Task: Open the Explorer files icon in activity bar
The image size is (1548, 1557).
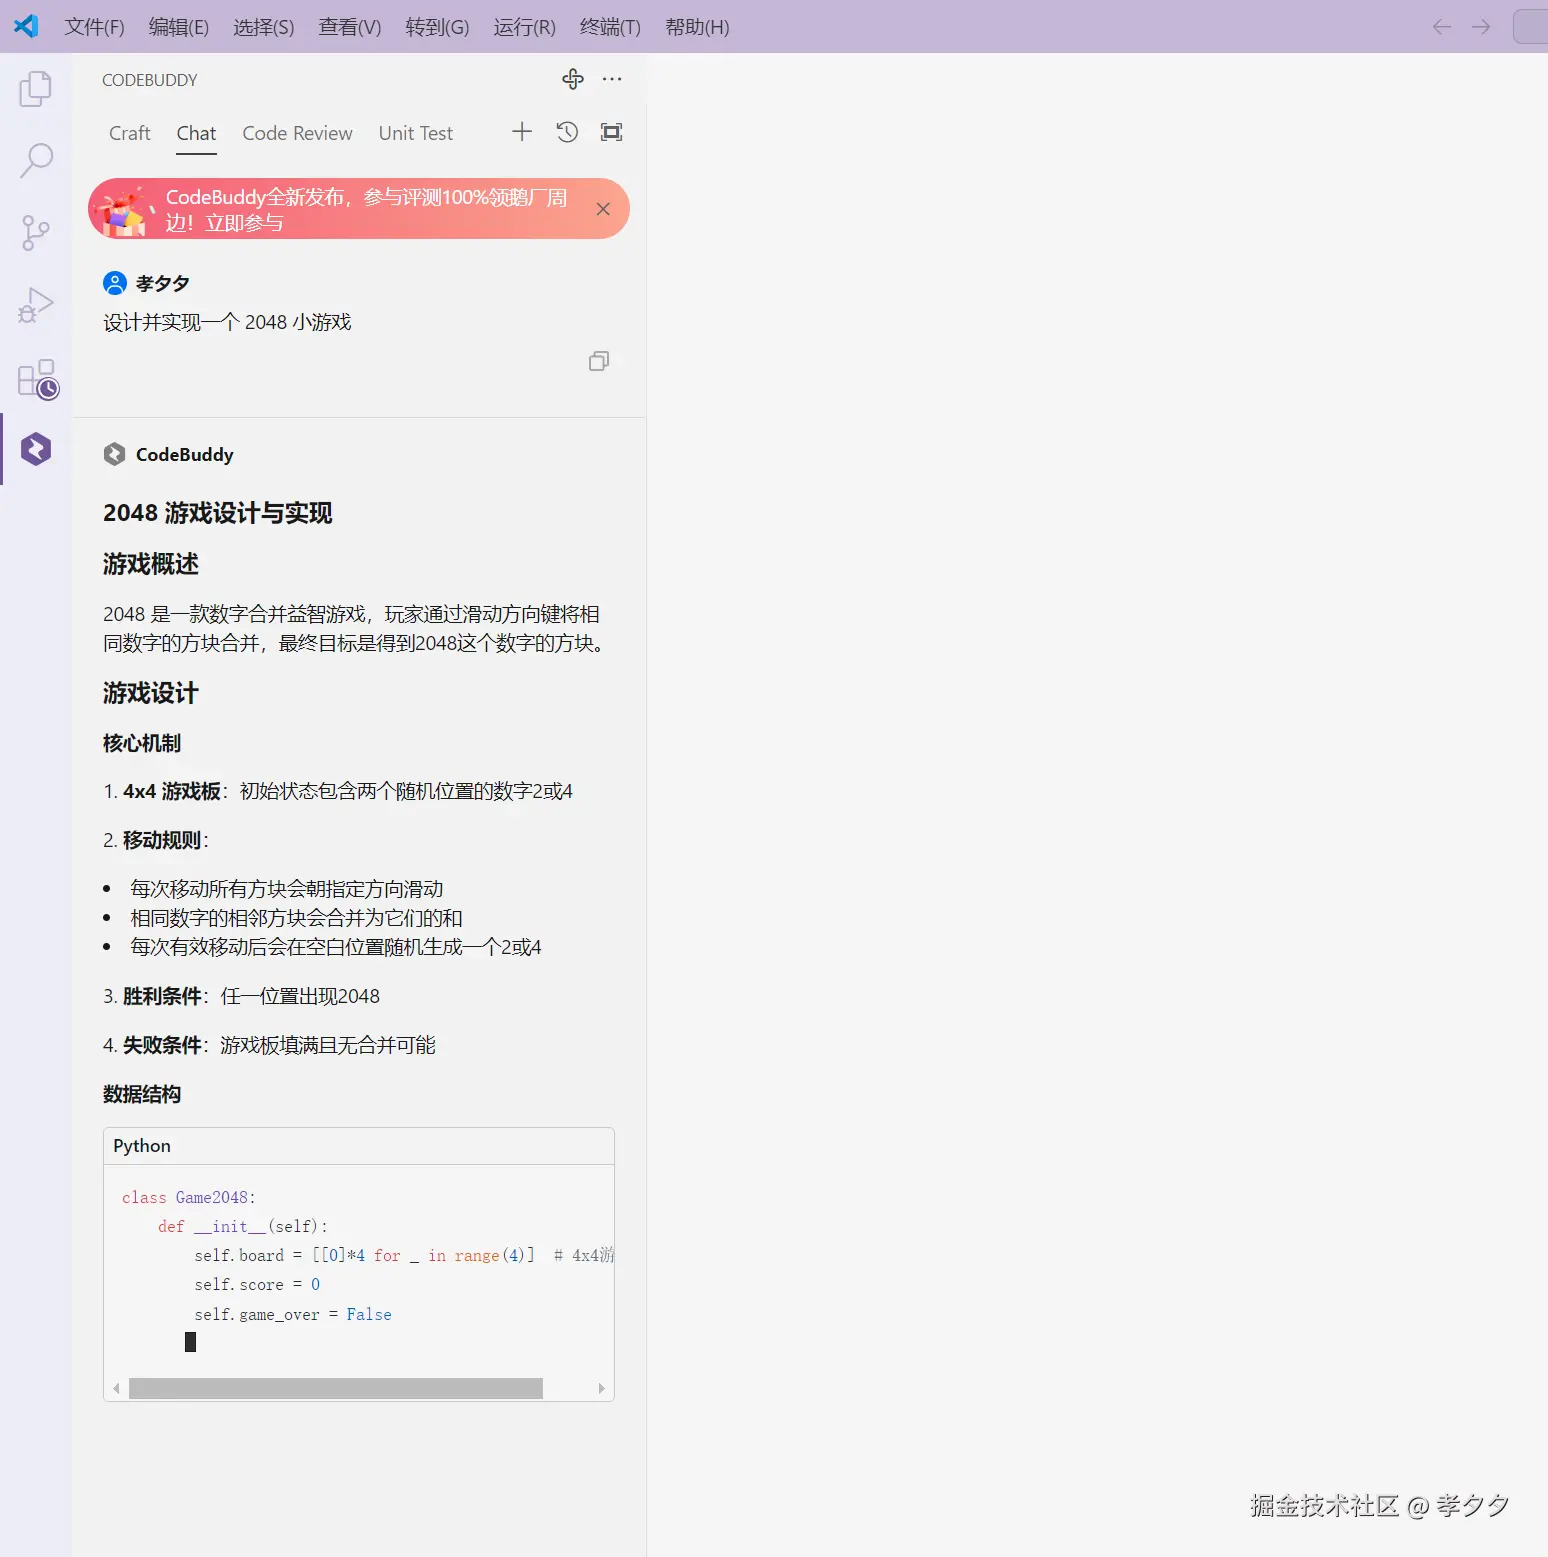Action: tap(36, 89)
